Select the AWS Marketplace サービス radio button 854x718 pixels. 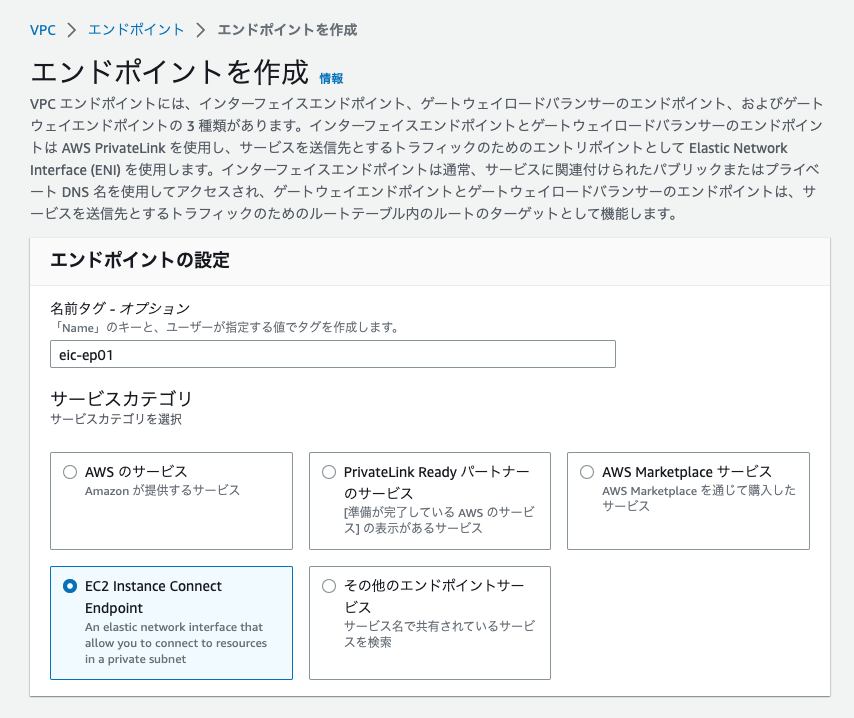(x=588, y=471)
